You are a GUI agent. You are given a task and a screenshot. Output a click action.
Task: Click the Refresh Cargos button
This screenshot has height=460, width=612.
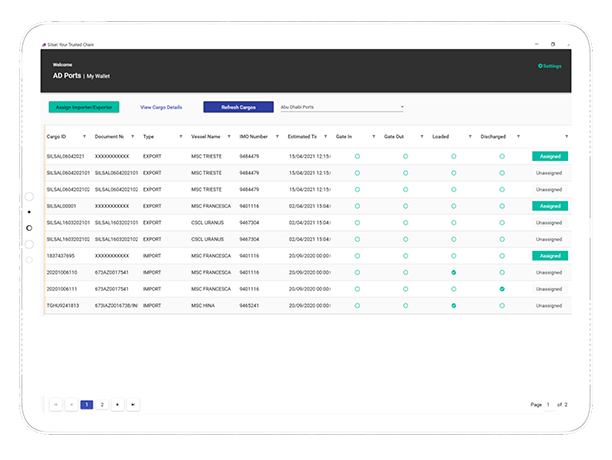click(238, 106)
